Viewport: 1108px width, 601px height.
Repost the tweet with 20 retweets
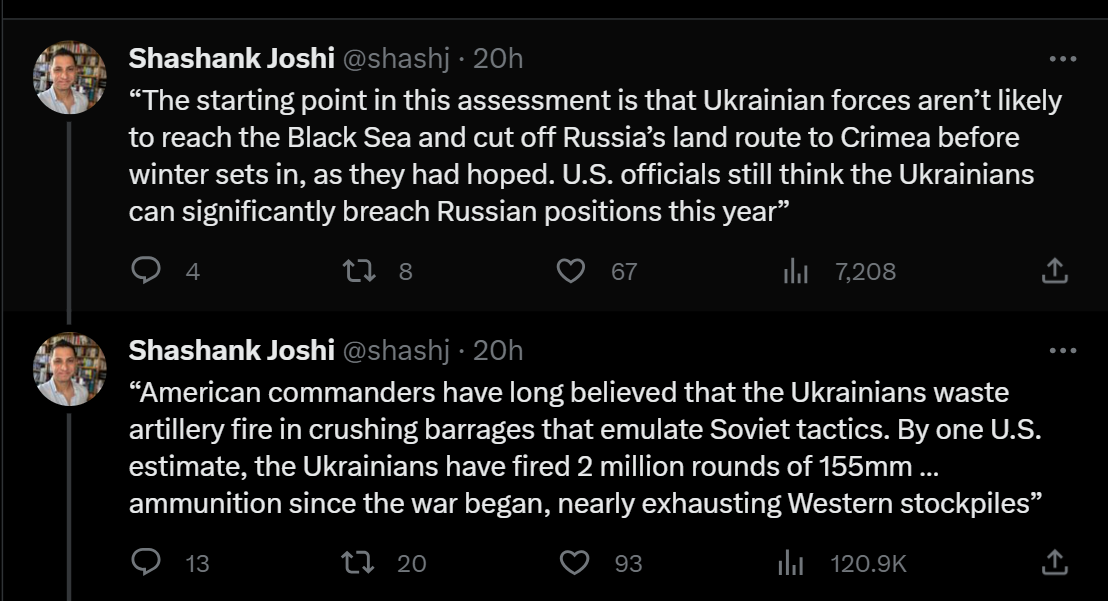coord(358,562)
